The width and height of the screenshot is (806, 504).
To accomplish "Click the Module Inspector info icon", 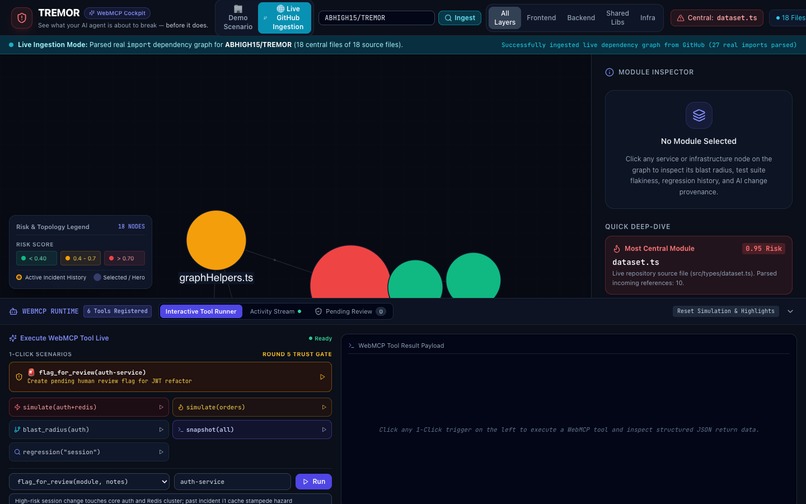I will coord(609,72).
